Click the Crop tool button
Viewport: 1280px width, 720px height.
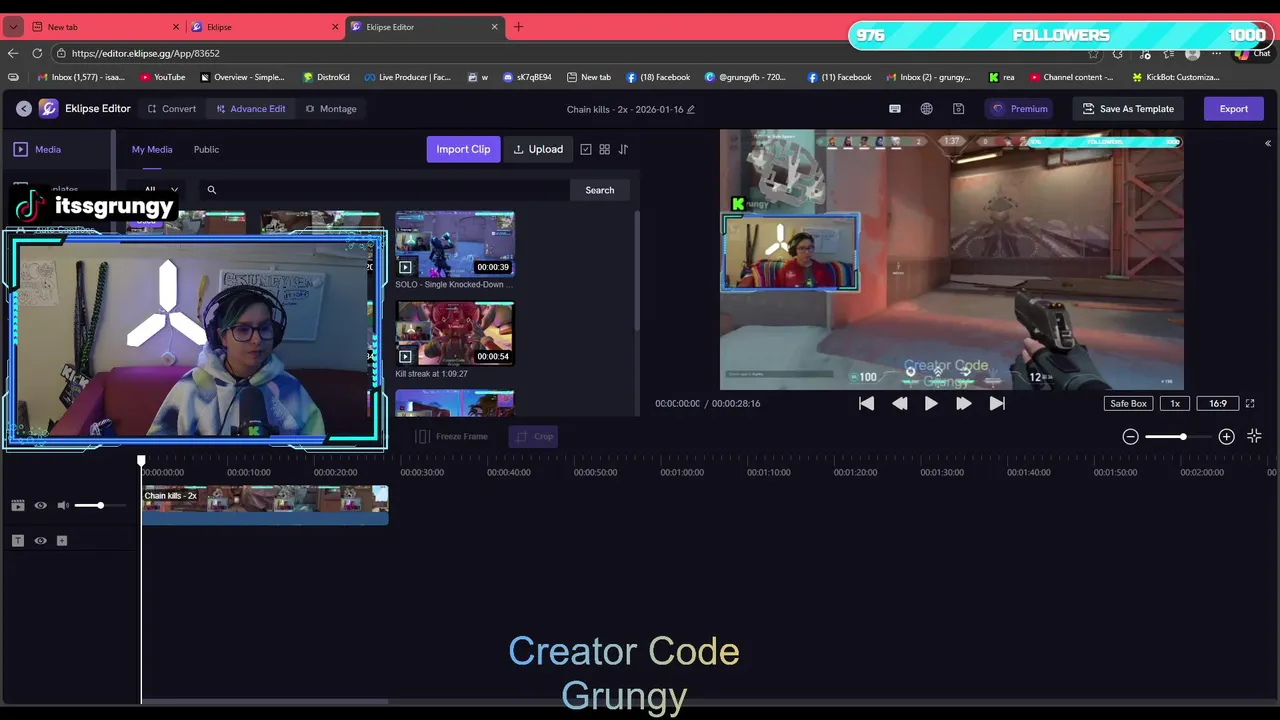(533, 436)
